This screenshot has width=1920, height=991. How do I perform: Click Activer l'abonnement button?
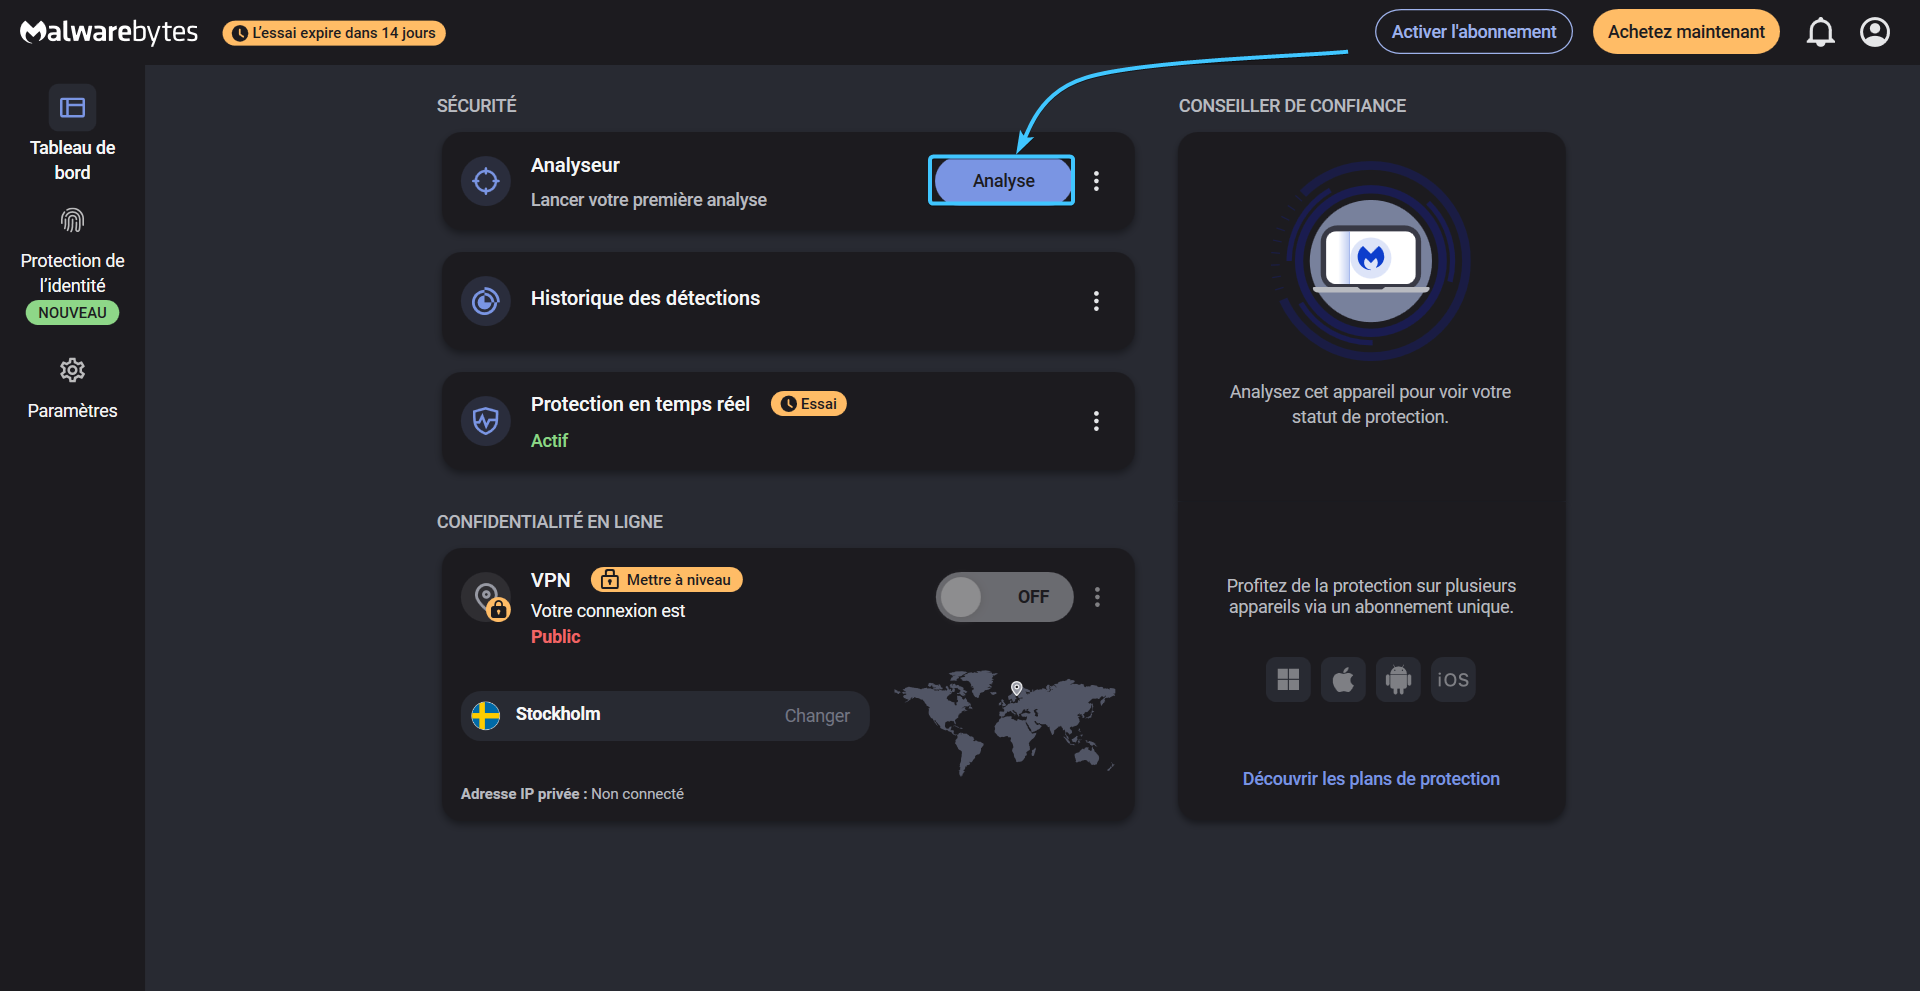click(1474, 32)
